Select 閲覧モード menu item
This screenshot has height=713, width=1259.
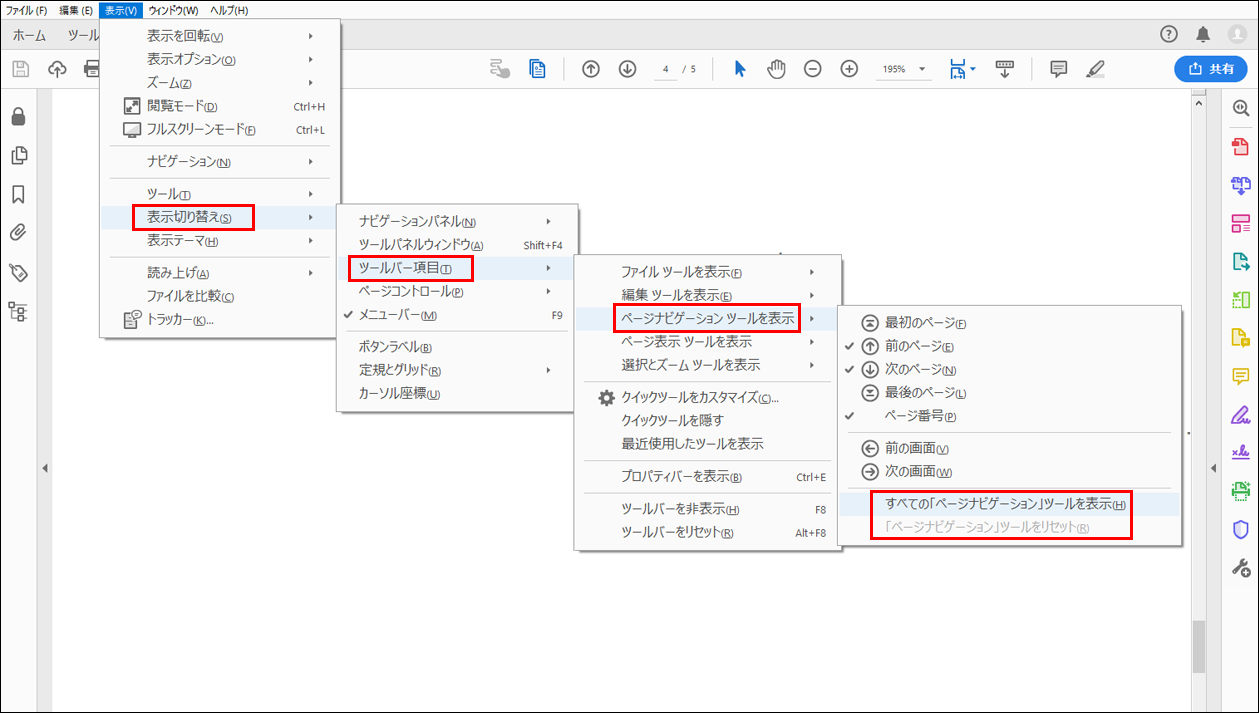coord(220,106)
